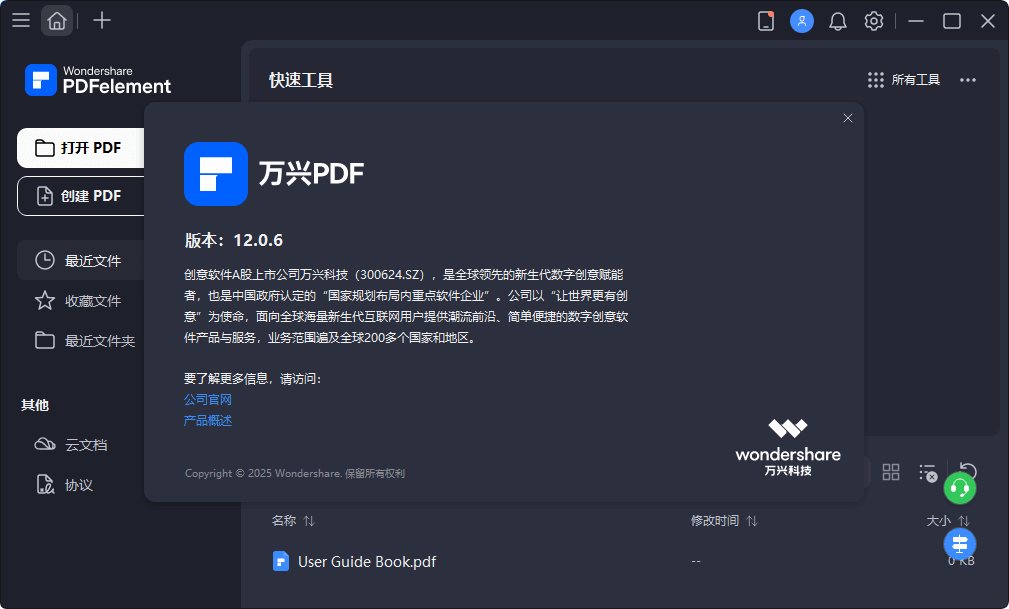This screenshot has width=1009, height=609.
Task: Select the 收藏文件 menu item
Action: pos(92,300)
